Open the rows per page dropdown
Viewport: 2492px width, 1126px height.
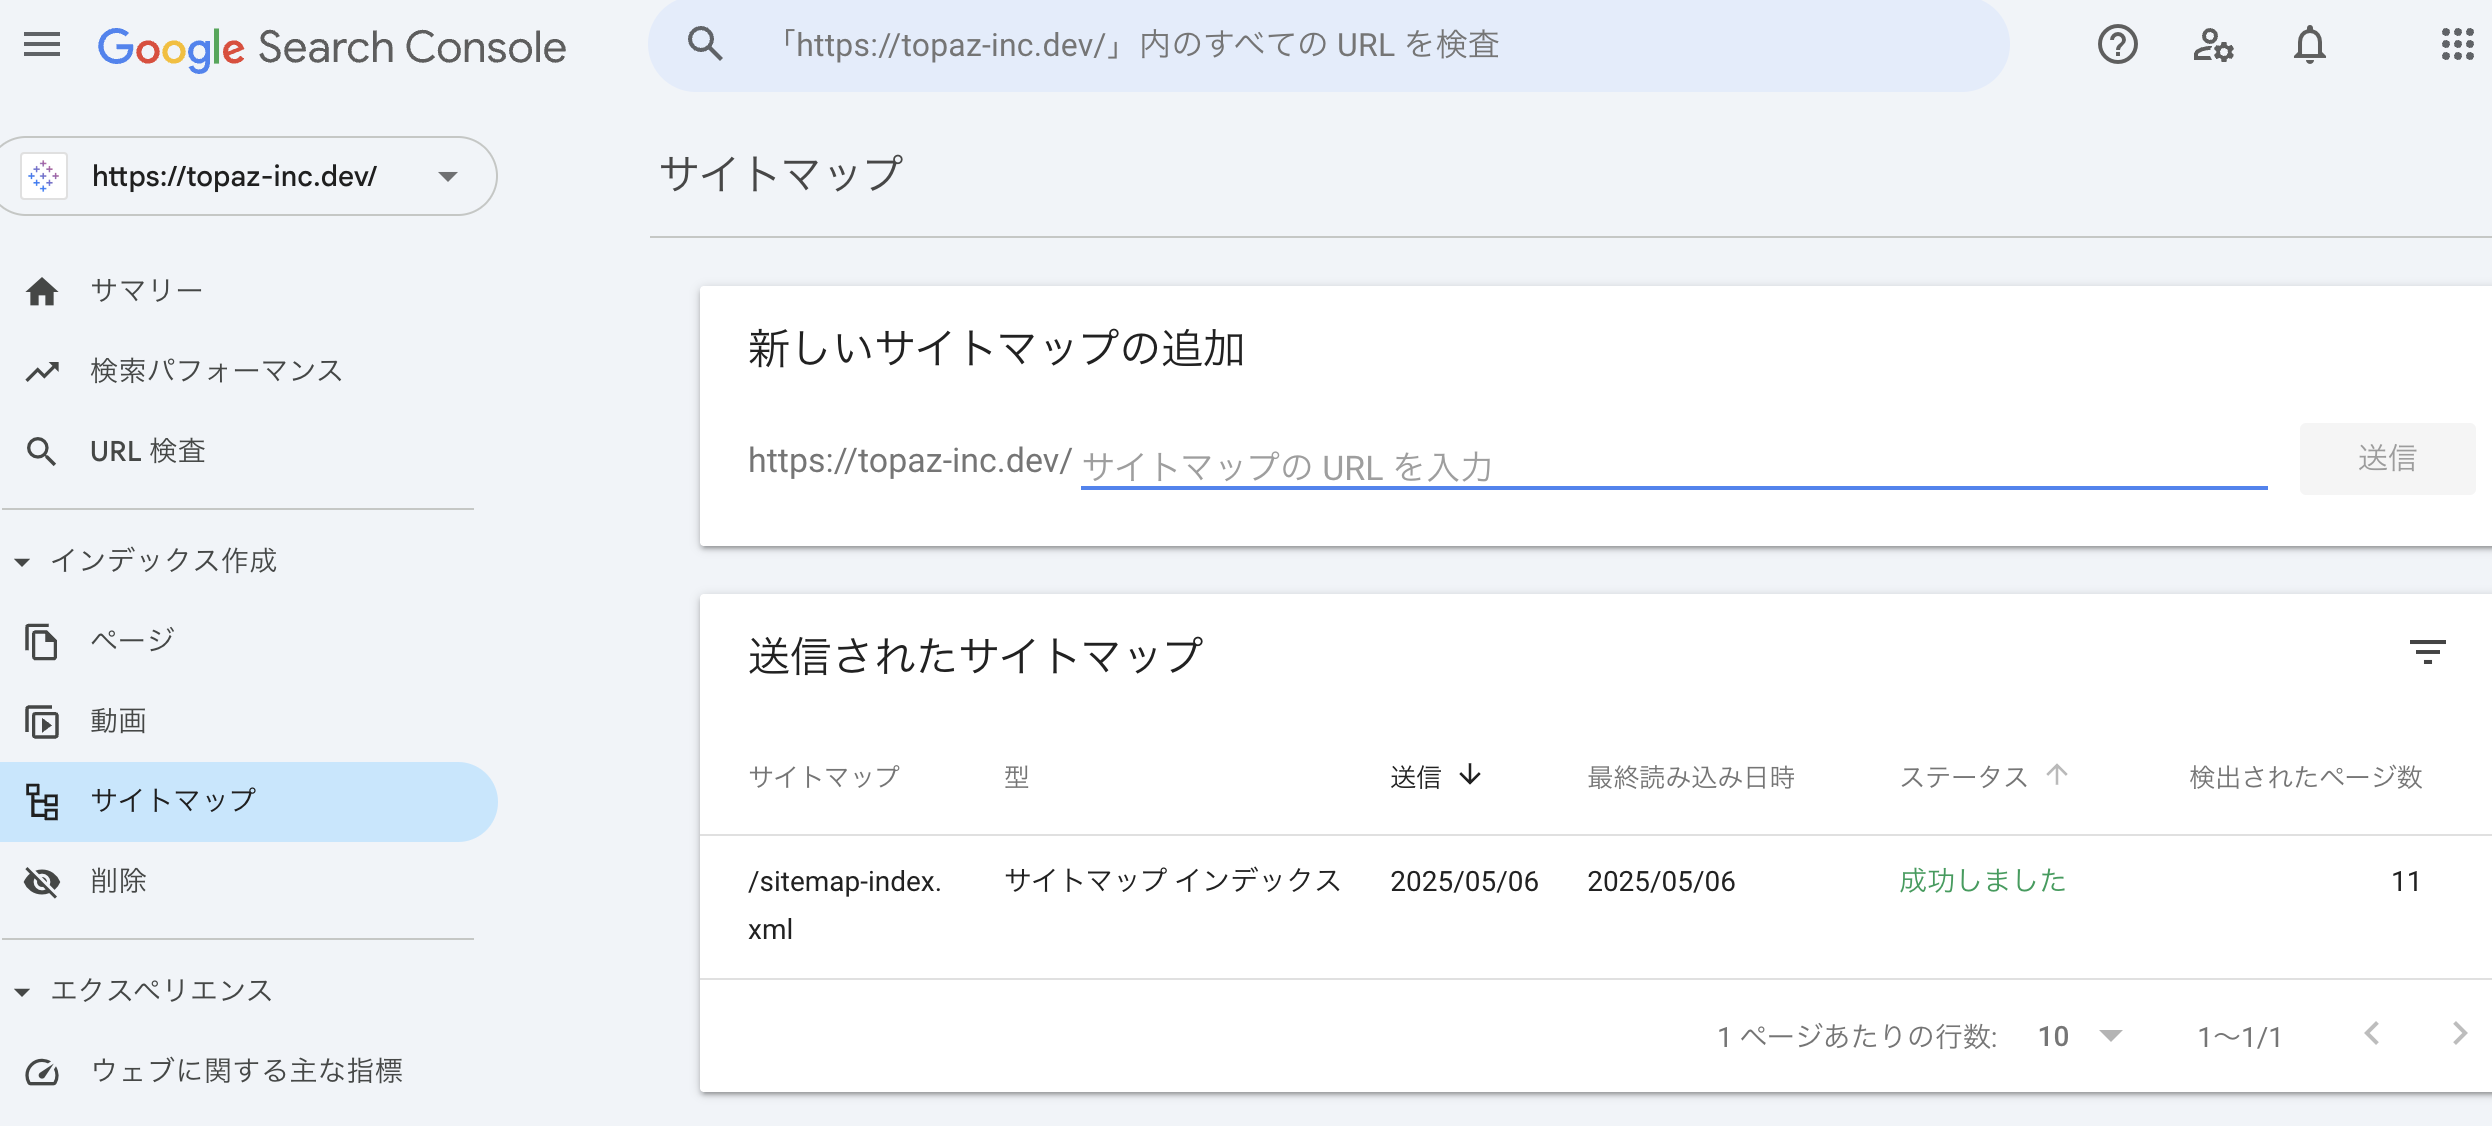2081,1036
